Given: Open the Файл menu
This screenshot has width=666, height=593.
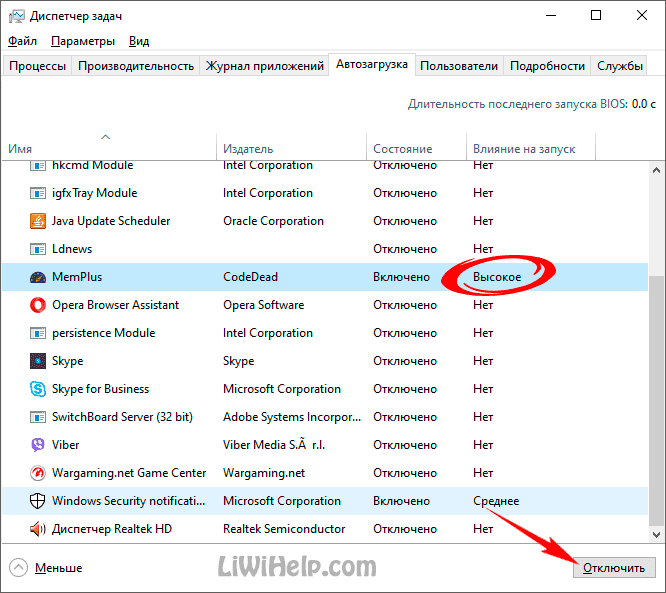Looking at the screenshot, I should coord(23,41).
